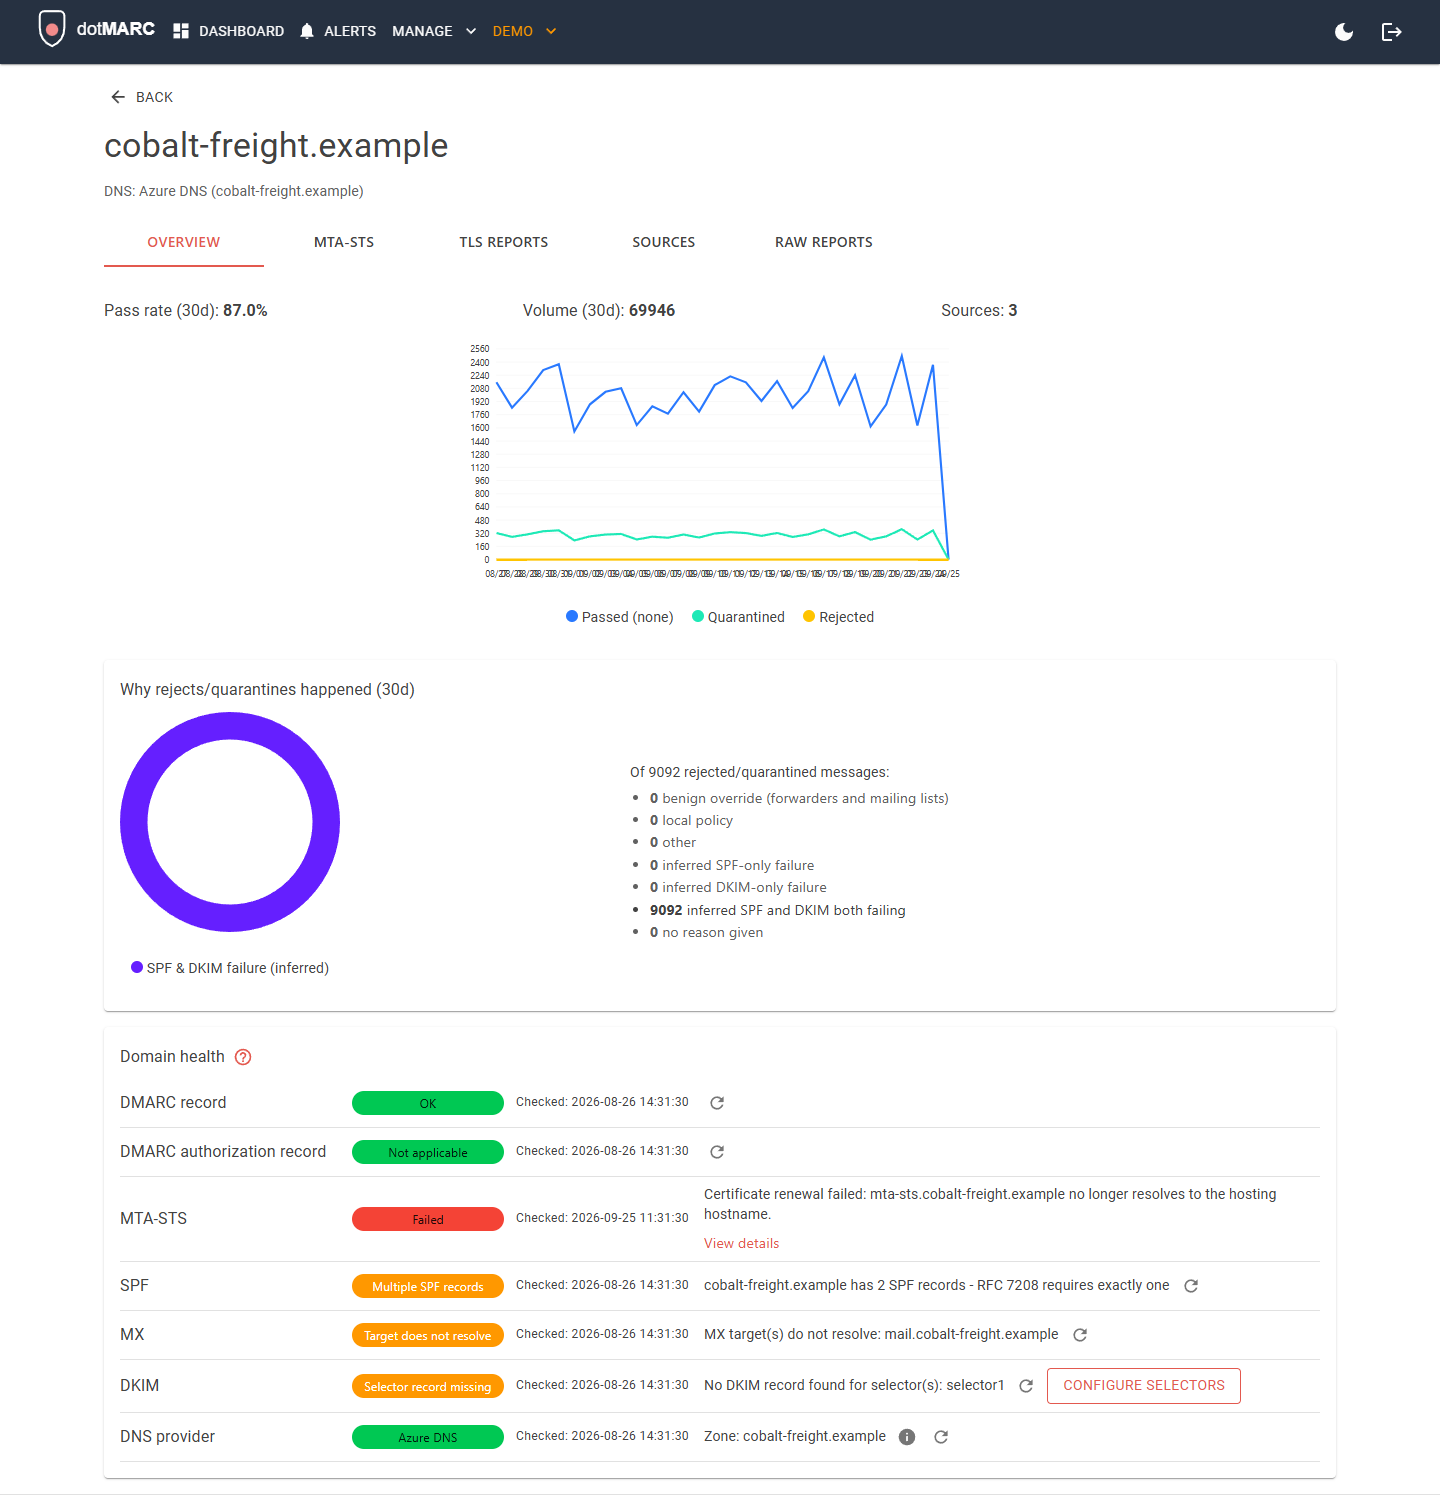The height and width of the screenshot is (1500, 1440).
Task: Toggle Rejected legend series
Action: coord(839,617)
